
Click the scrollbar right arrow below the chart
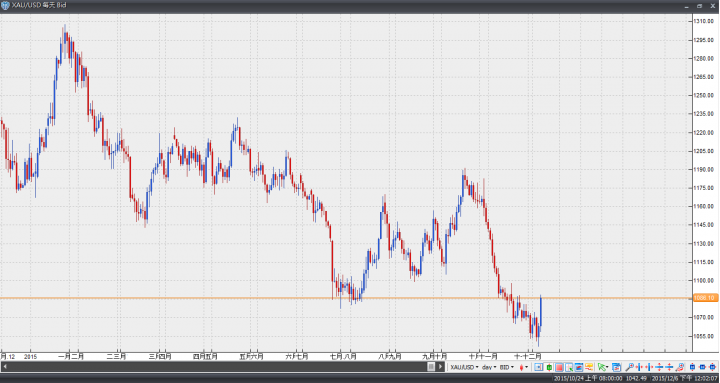[x=441, y=366]
